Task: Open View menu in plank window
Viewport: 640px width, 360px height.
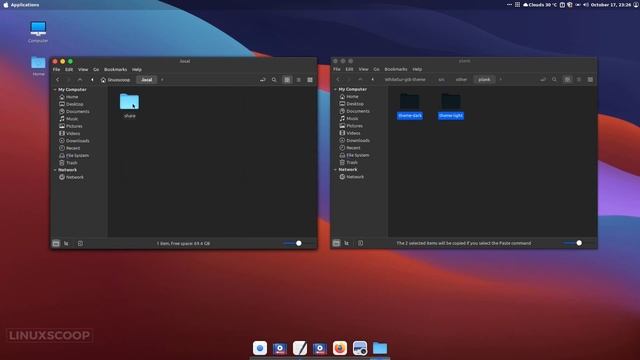Action: click(363, 69)
